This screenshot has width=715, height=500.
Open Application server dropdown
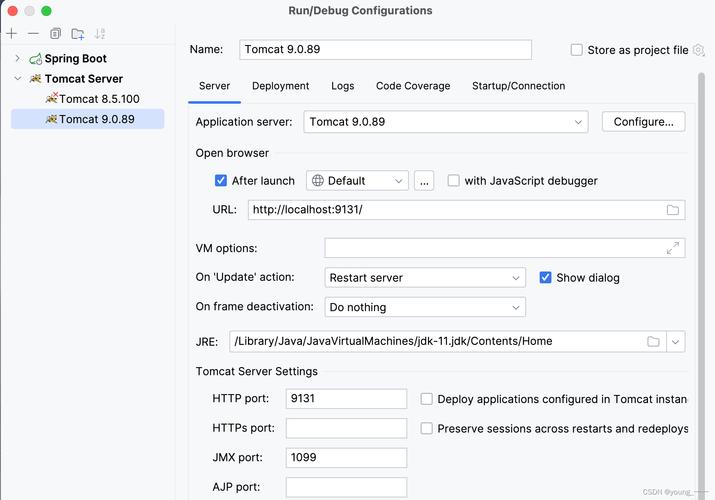[446, 122]
